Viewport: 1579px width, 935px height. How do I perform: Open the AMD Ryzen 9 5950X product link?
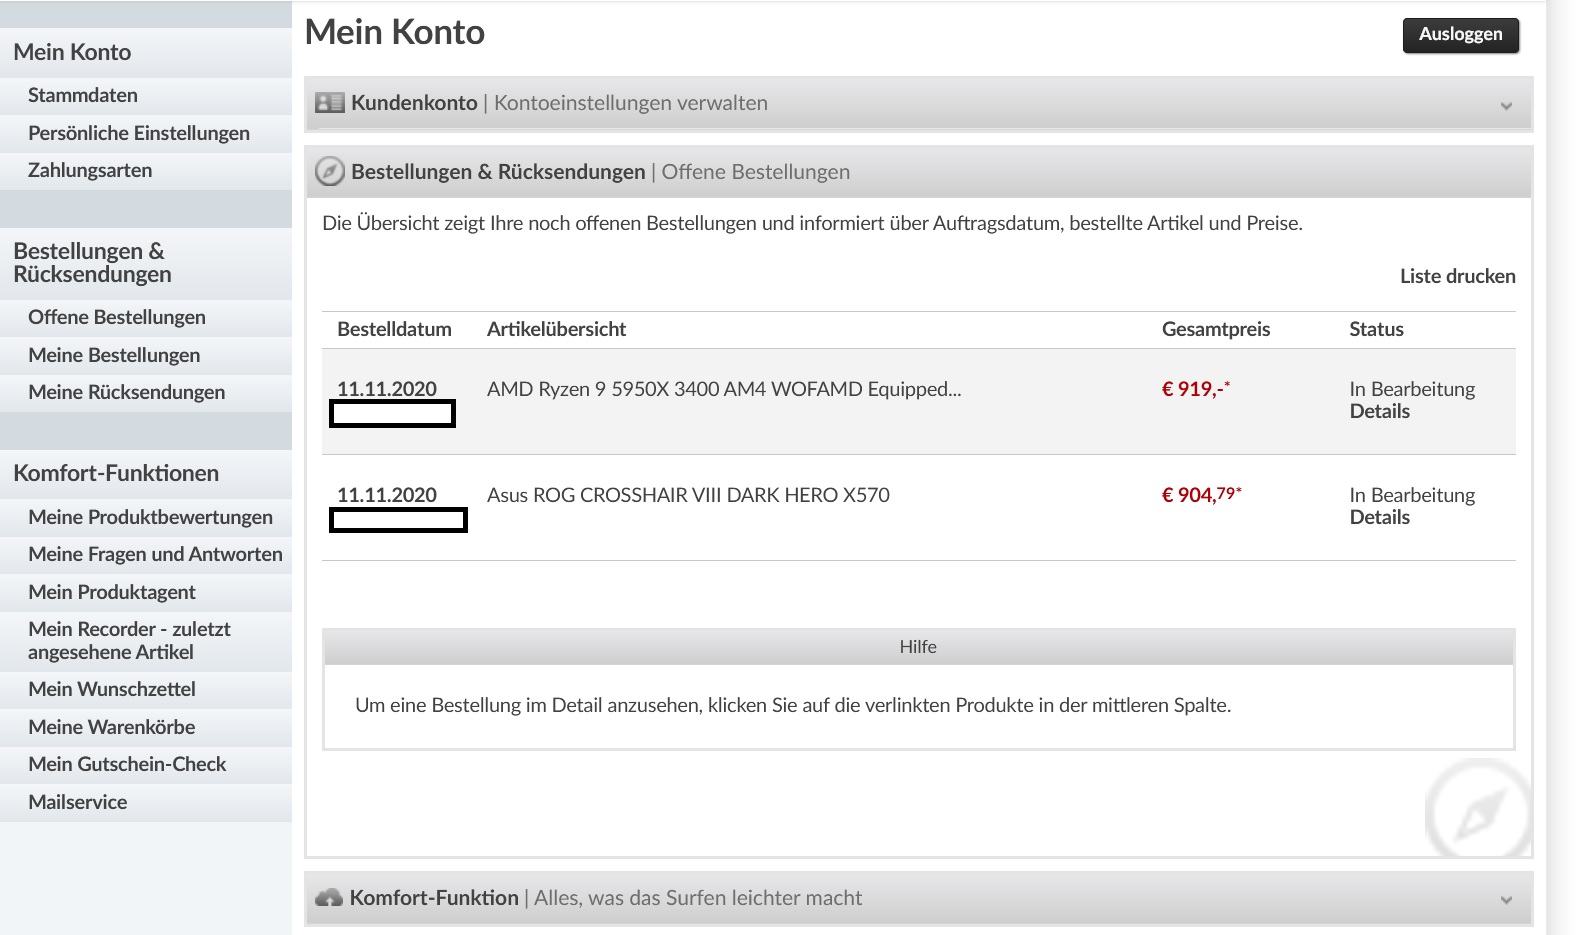(x=723, y=389)
